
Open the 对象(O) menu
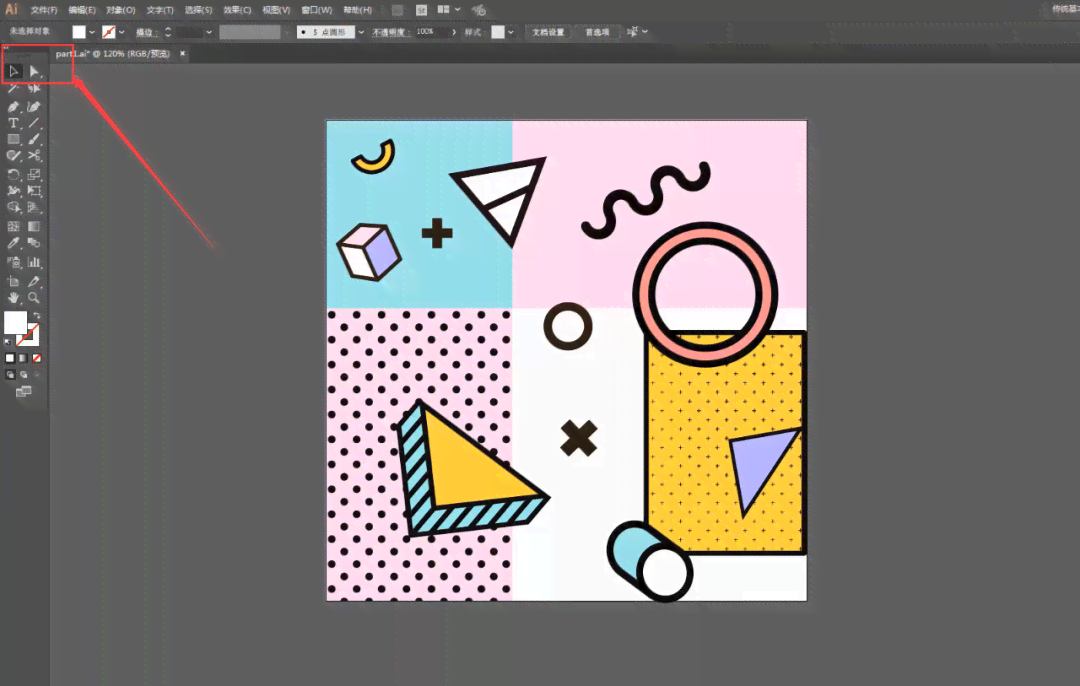pyautogui.click(x=121, y=10)
